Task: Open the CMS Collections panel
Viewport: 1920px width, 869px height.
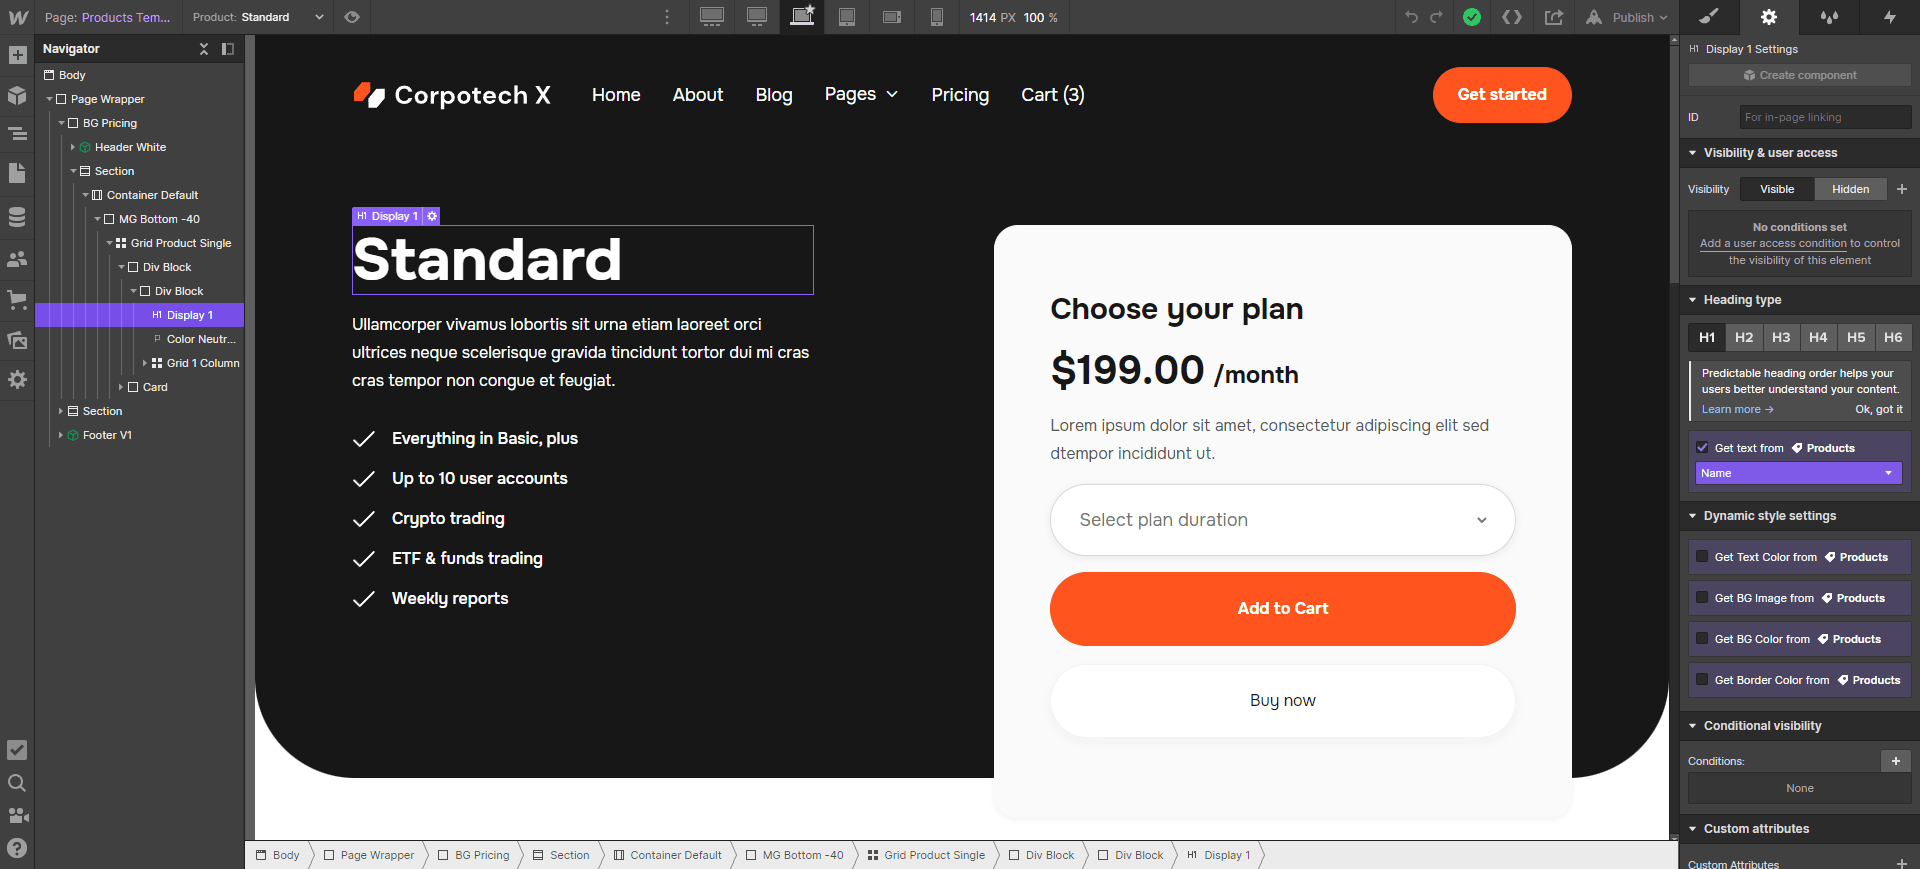Action: point(17,216)
